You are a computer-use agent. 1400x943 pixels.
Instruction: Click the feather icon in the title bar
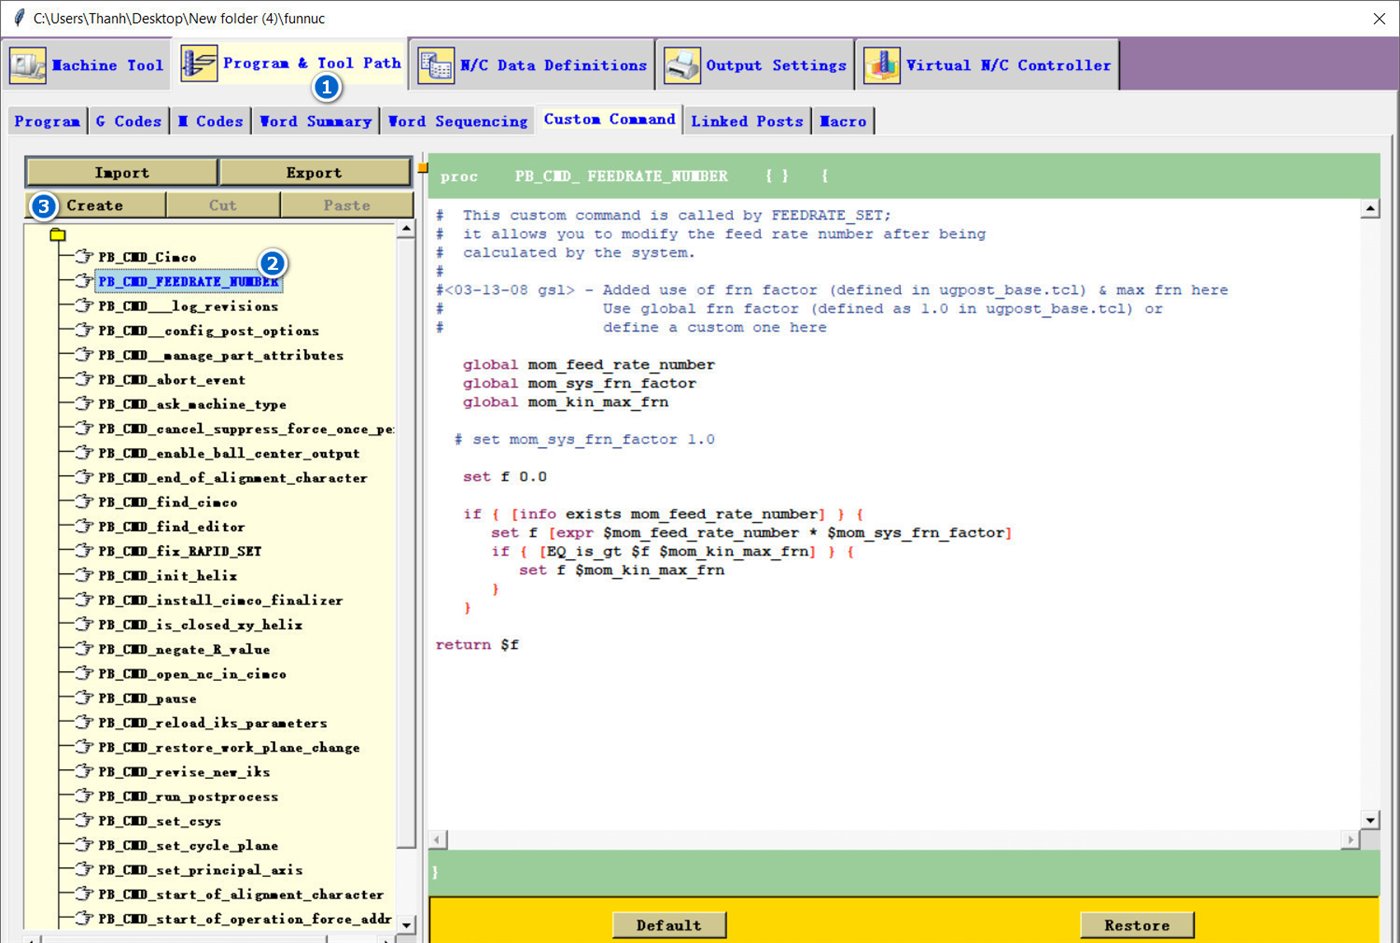tap(18, 18)
